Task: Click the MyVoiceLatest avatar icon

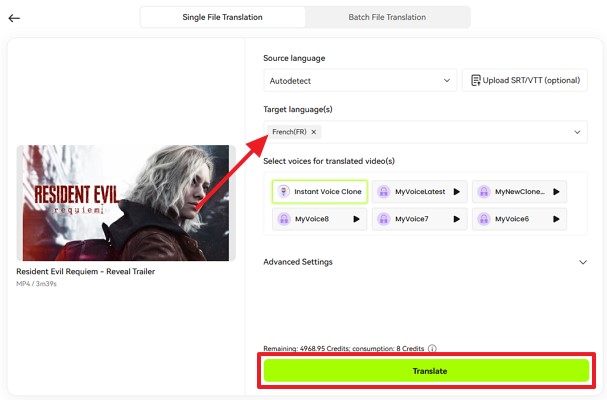Action: pos(384,191)
